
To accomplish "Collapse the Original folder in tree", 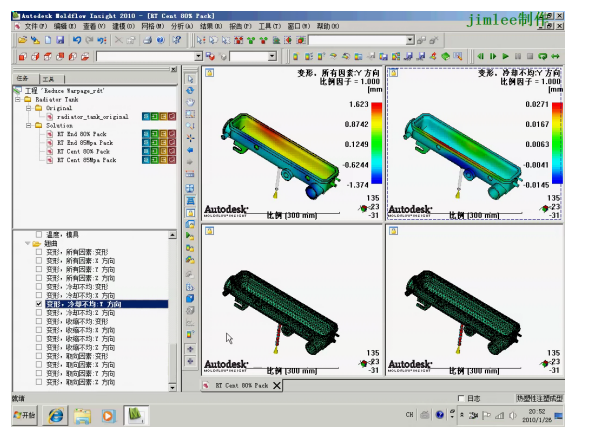I will (x=29, y=108).
